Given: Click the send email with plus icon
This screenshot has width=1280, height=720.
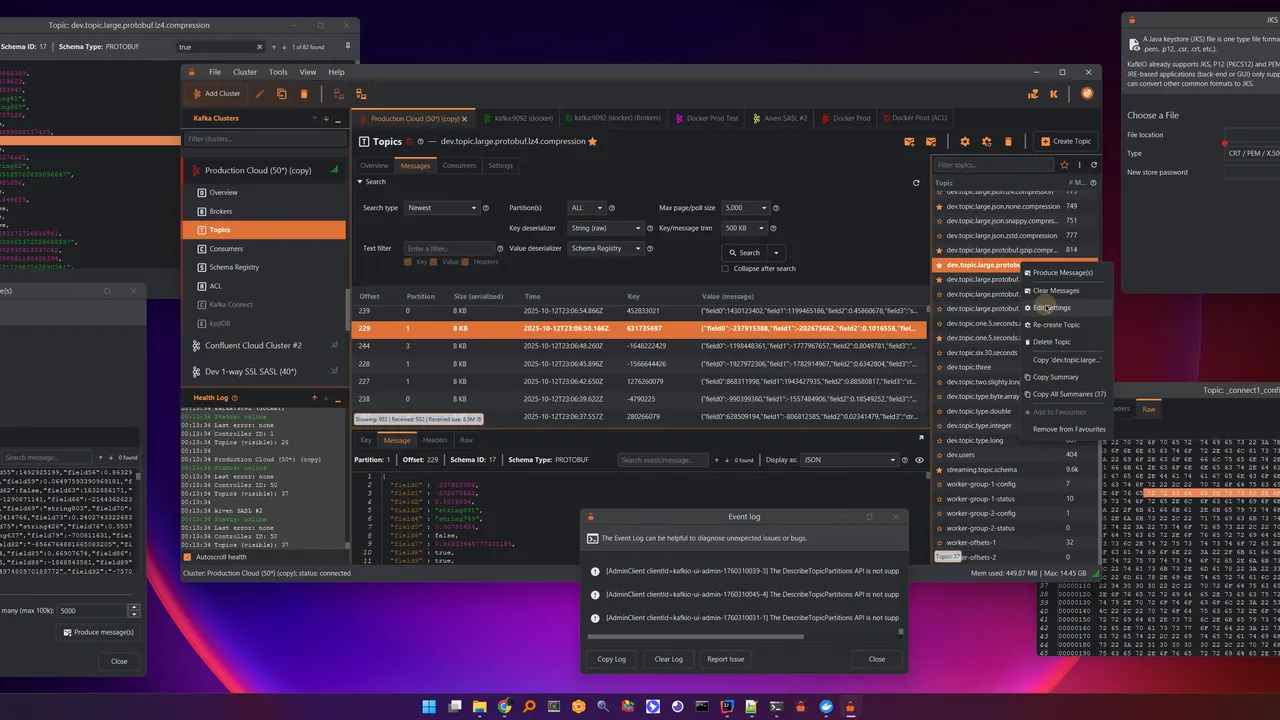Looking at the screenshot, I should 909,142.
